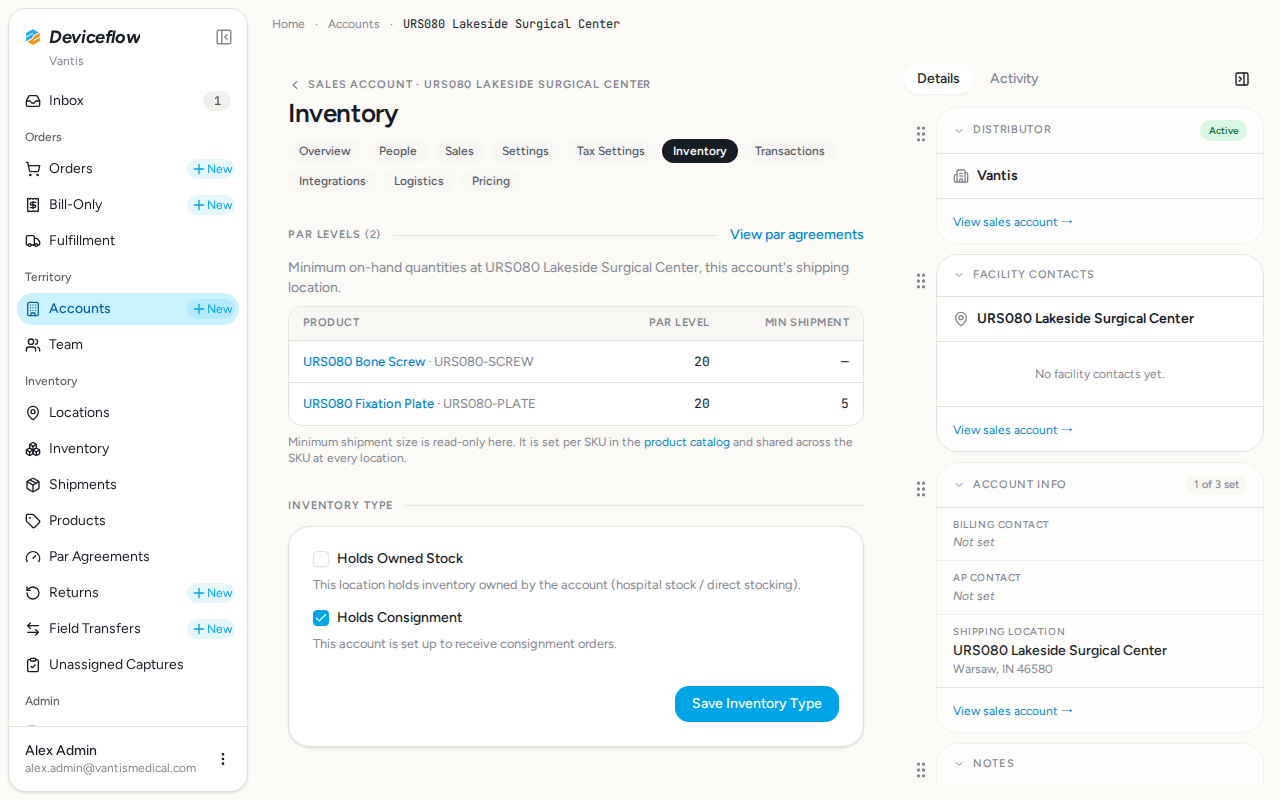This screenshot has width=1280, height=800.
Task: Select the Details tab
Action: 938,79
